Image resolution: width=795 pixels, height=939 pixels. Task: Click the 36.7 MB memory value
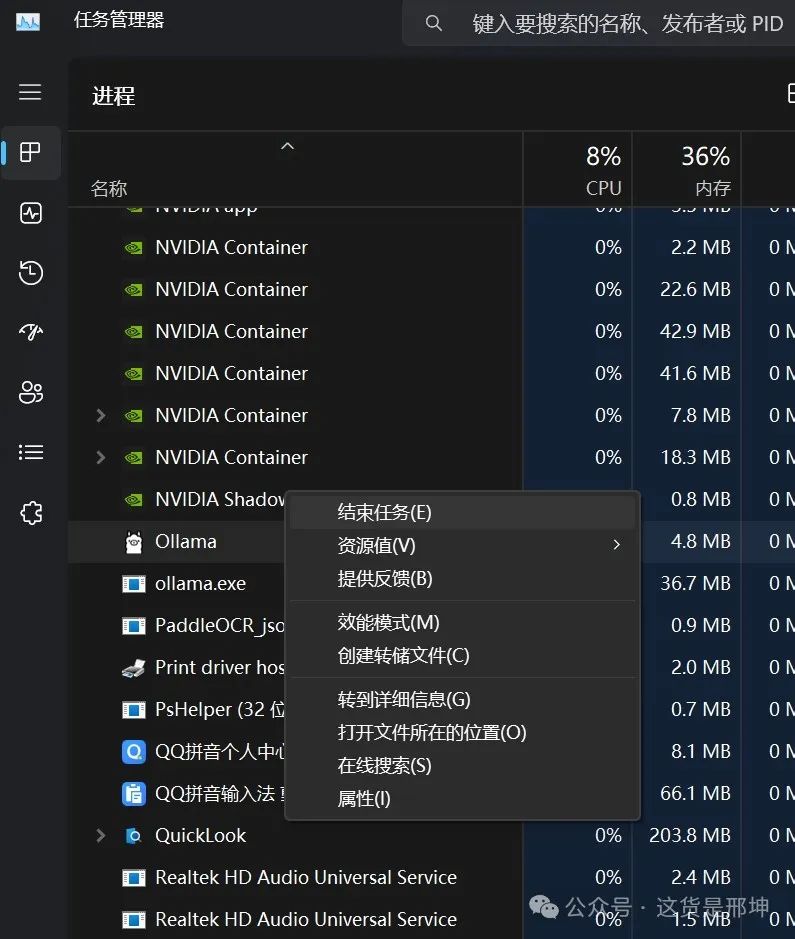(695, 583)
